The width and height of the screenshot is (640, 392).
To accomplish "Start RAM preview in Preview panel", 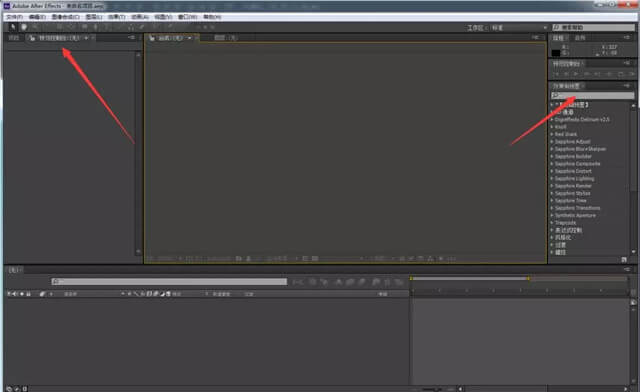I will tap(631, 74).
